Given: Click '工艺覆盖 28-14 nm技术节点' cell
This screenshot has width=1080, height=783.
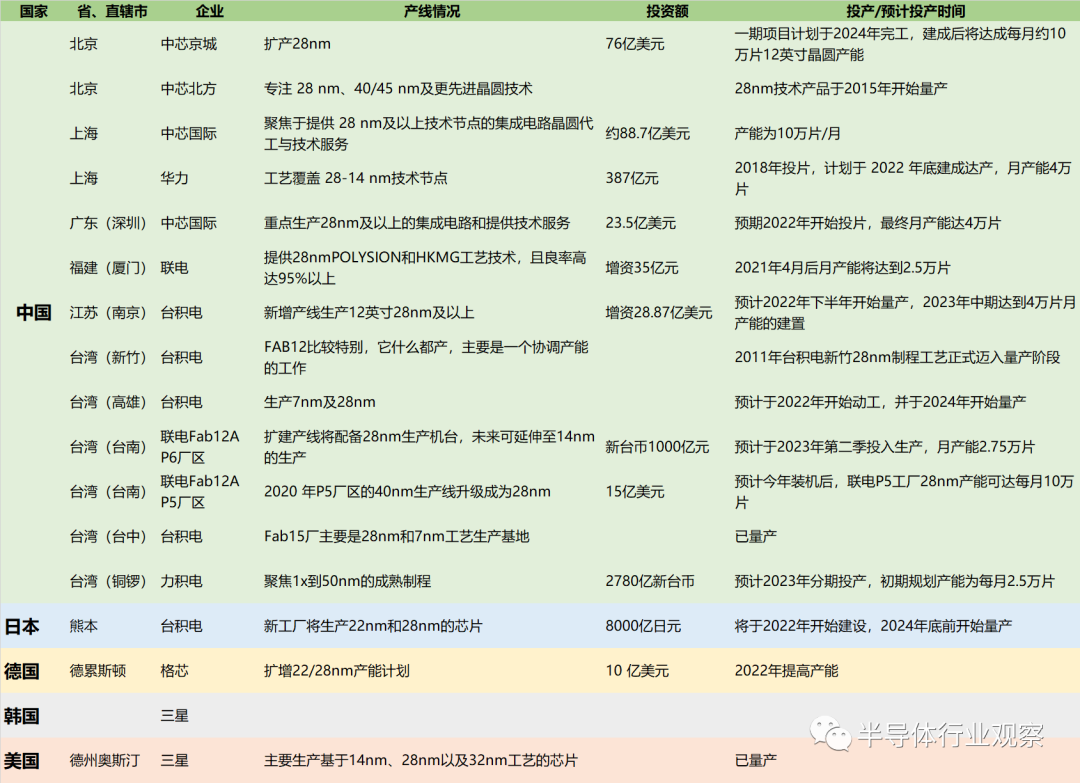Looking at the screenshot, I should (355, 178).
